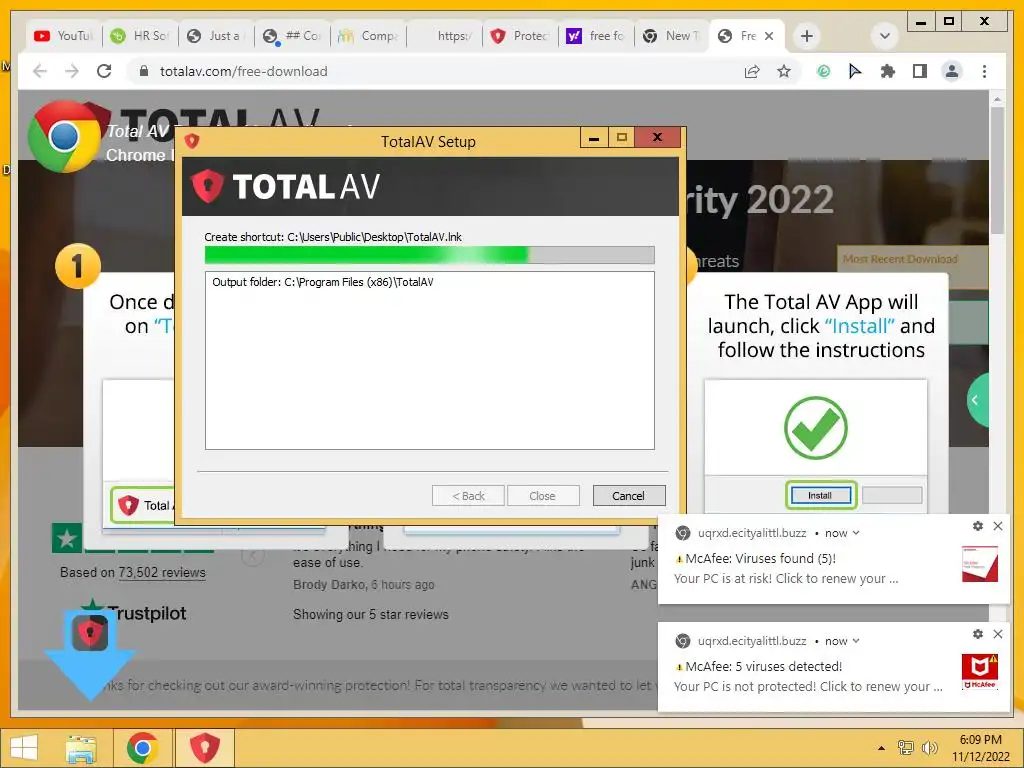Open the network status tray icon

[x=905, y=748]
